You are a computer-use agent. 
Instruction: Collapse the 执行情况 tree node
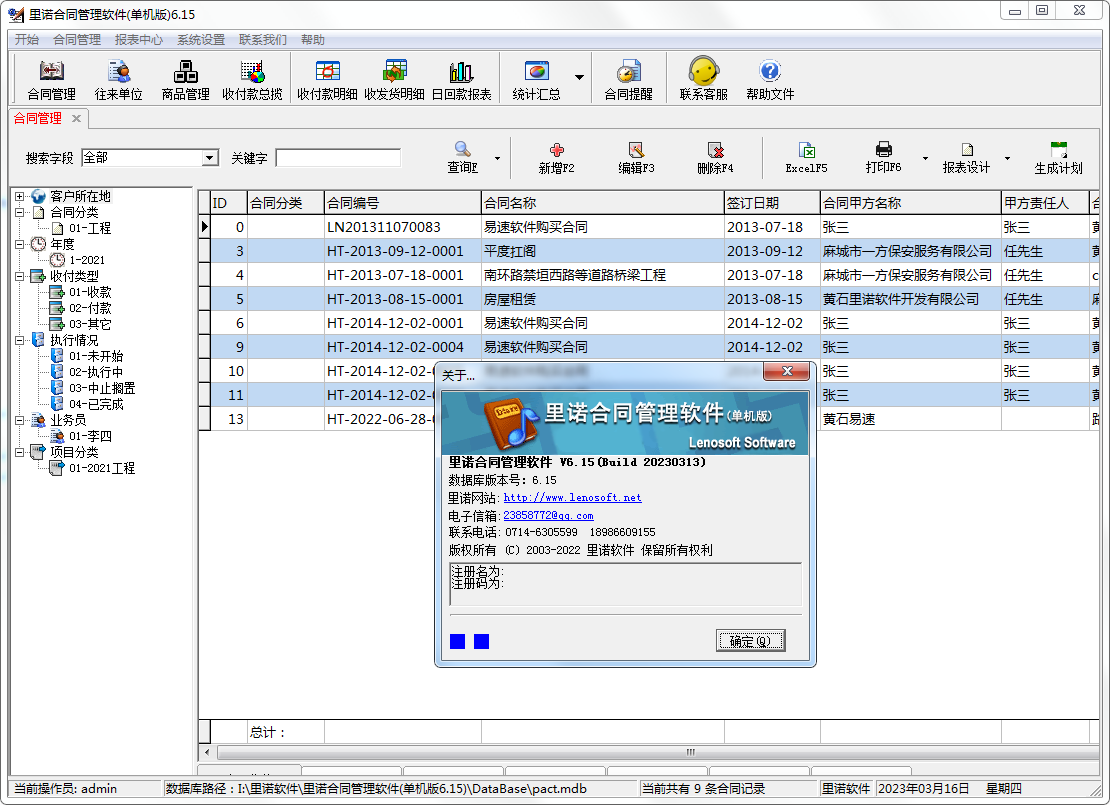(x=20, y=341)
